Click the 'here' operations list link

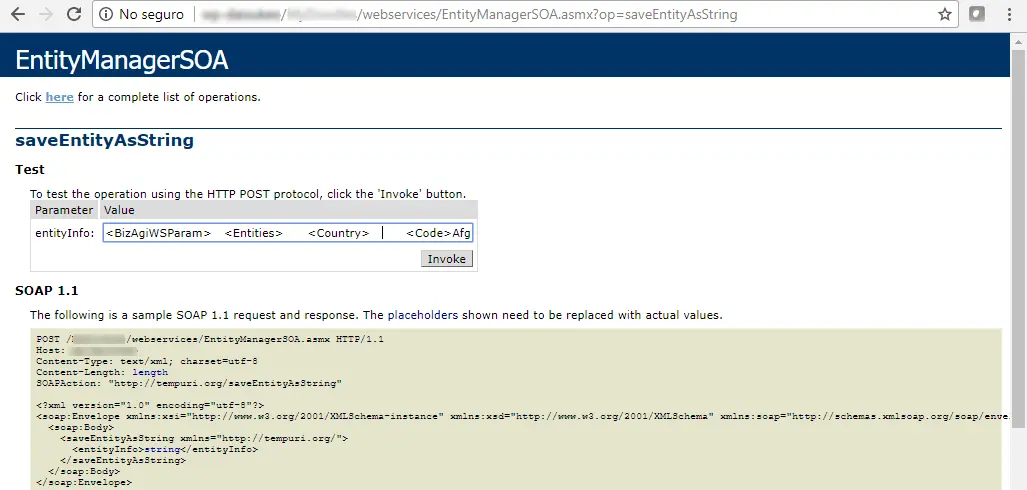(x=59, y=97)
